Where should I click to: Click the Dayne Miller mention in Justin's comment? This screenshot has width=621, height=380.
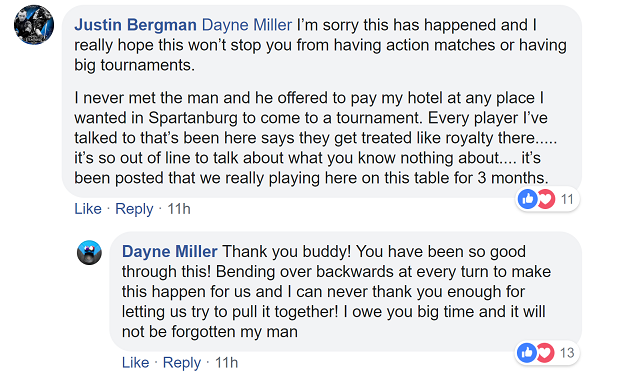click(247, 25)
